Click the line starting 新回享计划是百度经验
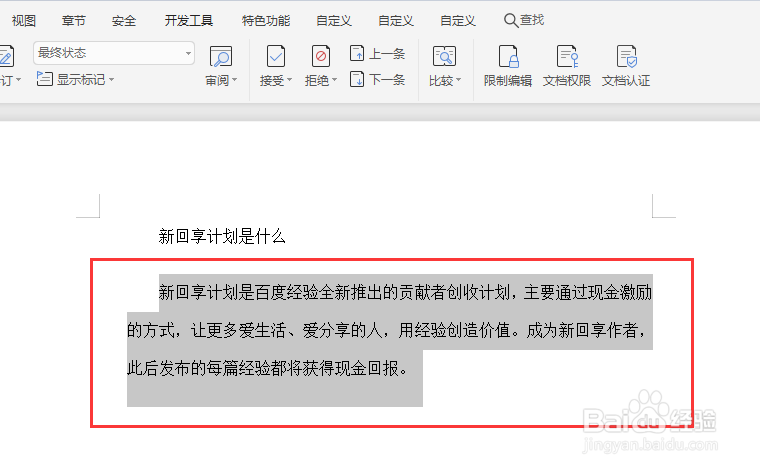760x471 pixels. (x=405, y=292)
